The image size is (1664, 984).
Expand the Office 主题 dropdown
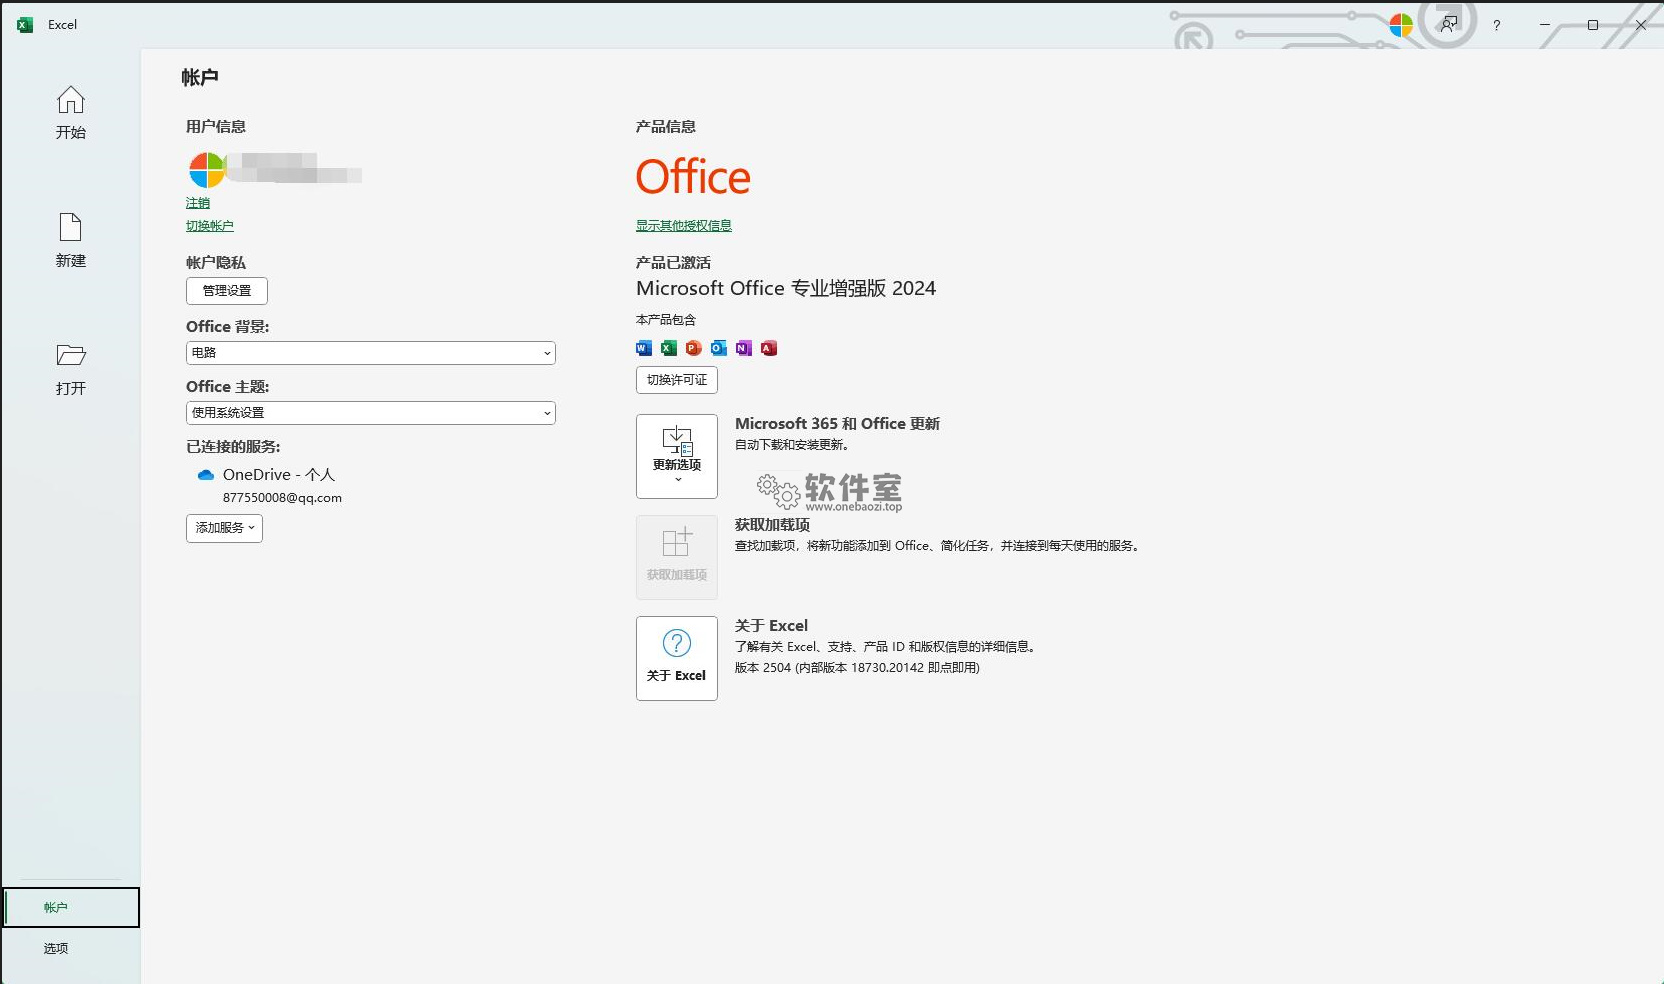pyautogui.click(x=371, y=413)
